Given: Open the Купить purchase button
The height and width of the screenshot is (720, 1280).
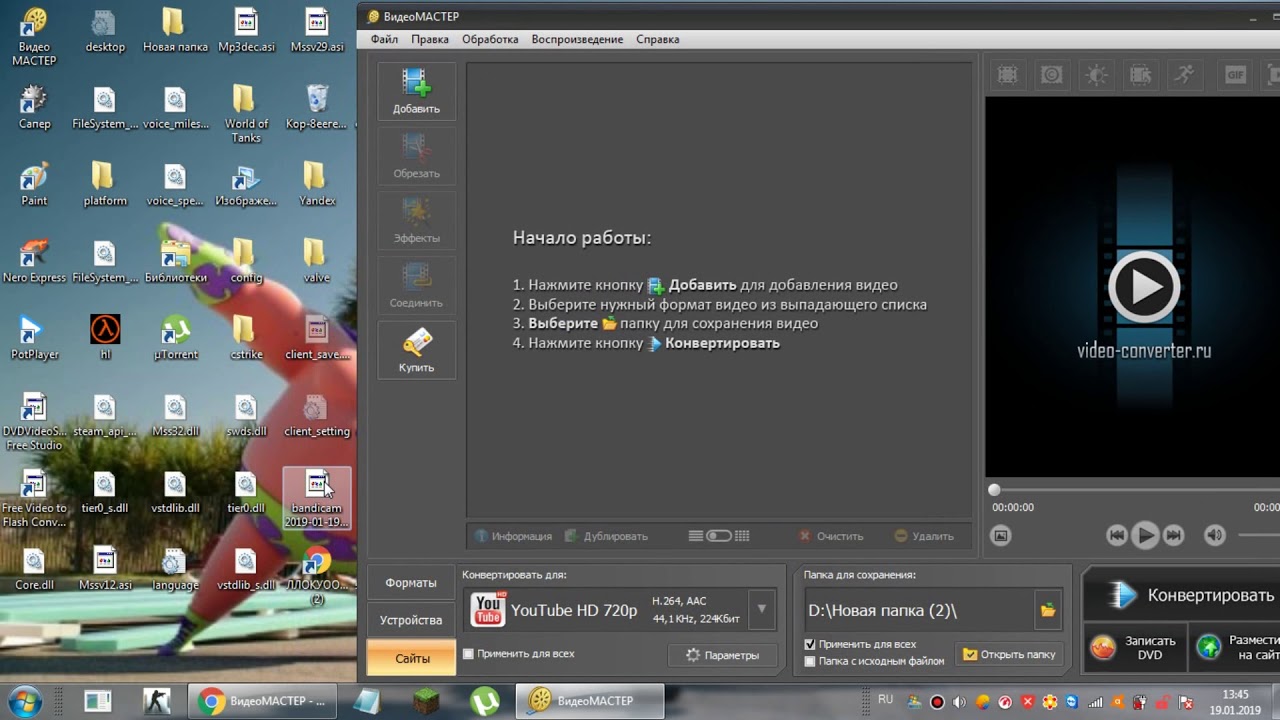Looking at the screenshot, I should [416, 350].
